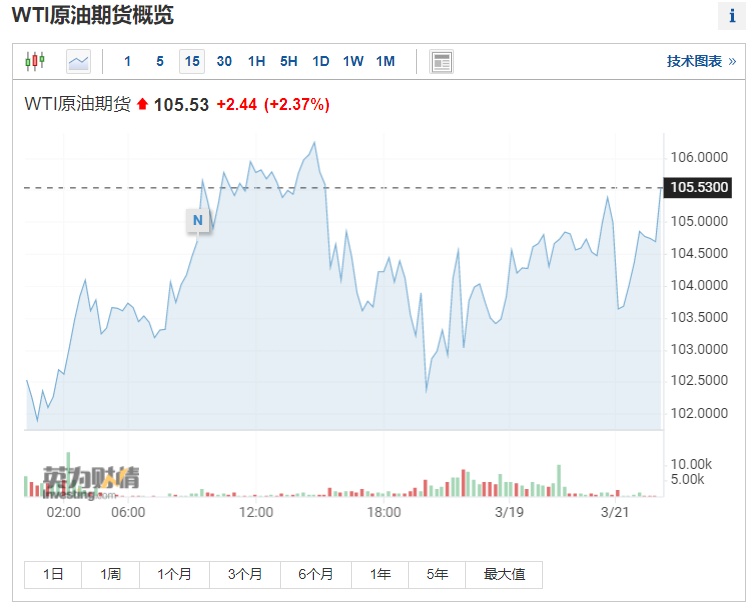Viewport: 753px width, 609px height.
Task: Click the WTI原油期货概览 heading
Action: pos(93,15)
